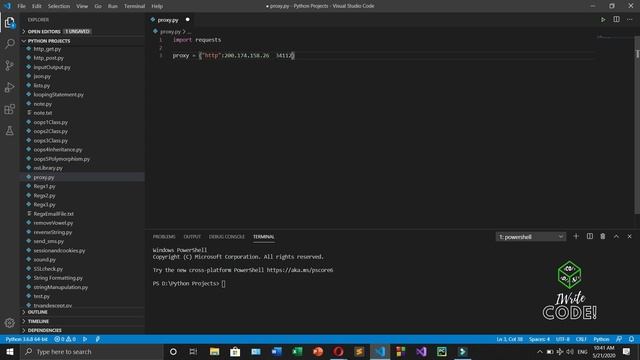Open Word from the taskbar
Viewport: 640px width, 360px height.
pyautogui.click(x=276, y=352)
